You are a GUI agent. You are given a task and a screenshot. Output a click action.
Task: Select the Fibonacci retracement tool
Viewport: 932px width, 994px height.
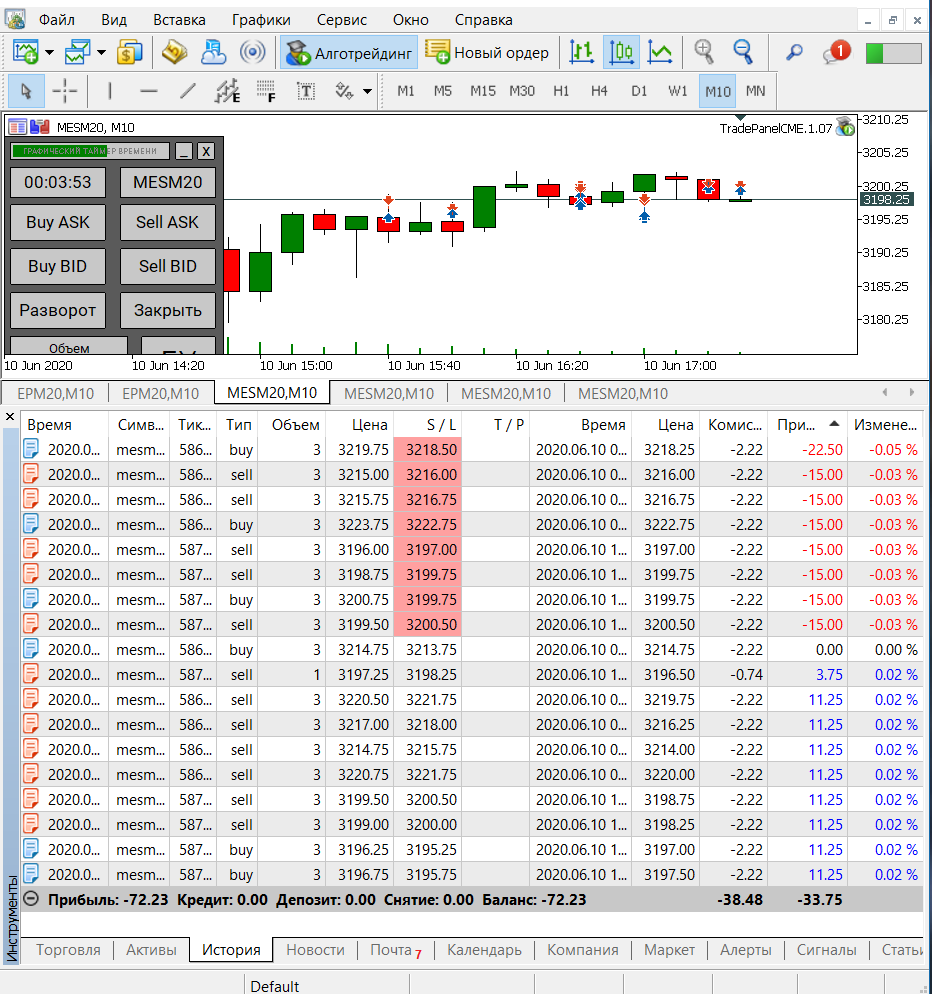point(266,91)
